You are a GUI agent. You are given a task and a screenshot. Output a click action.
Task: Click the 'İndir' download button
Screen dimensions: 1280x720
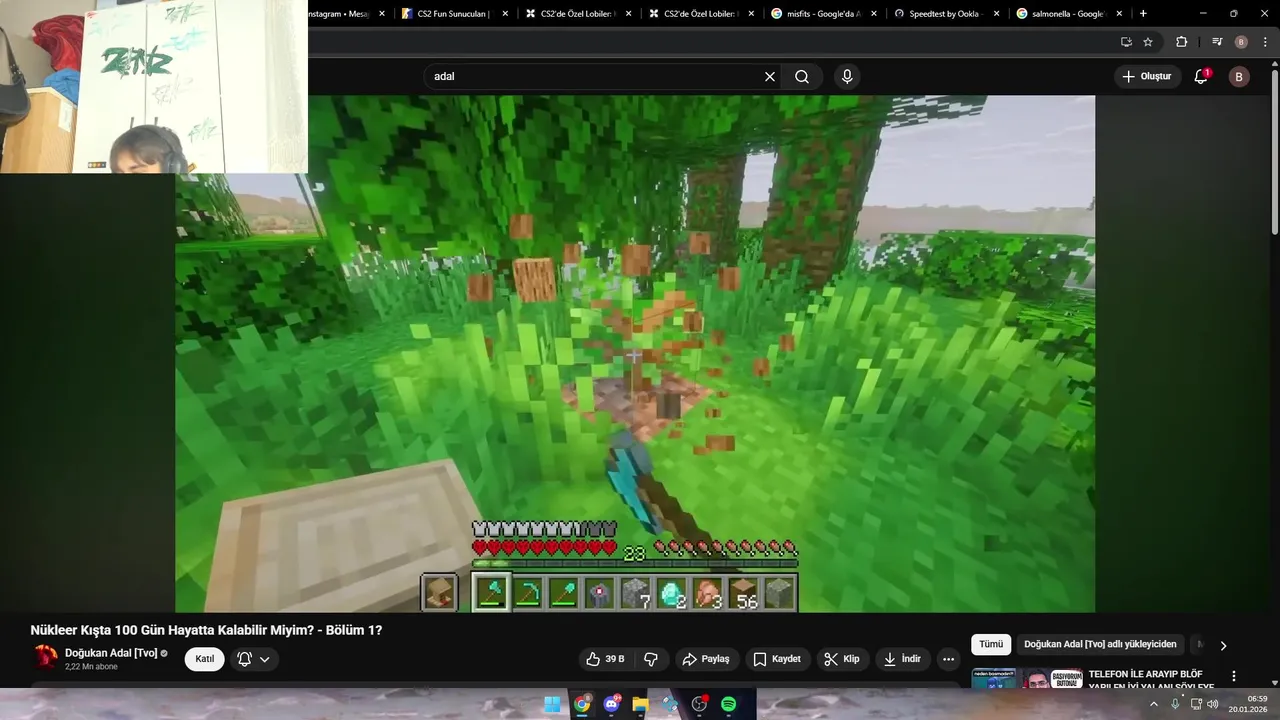(x=902, y=659)
